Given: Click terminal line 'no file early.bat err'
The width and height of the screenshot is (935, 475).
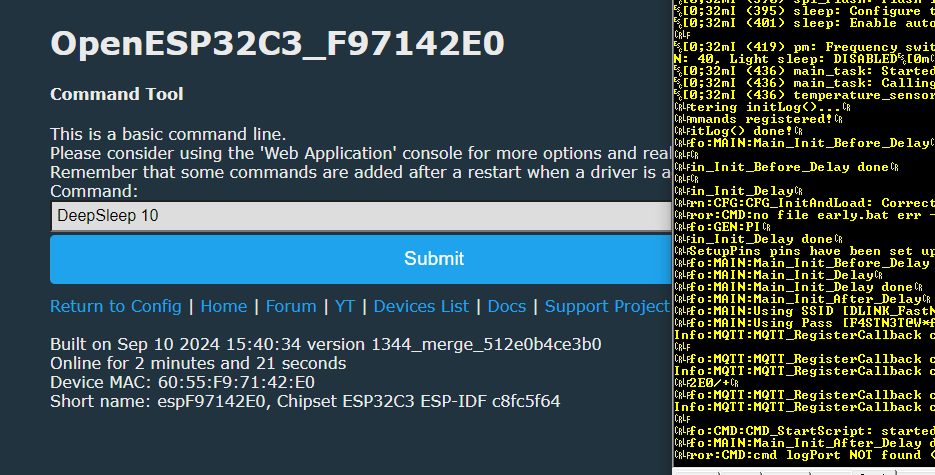Looking at the screenshot, I should pos(804,215).
